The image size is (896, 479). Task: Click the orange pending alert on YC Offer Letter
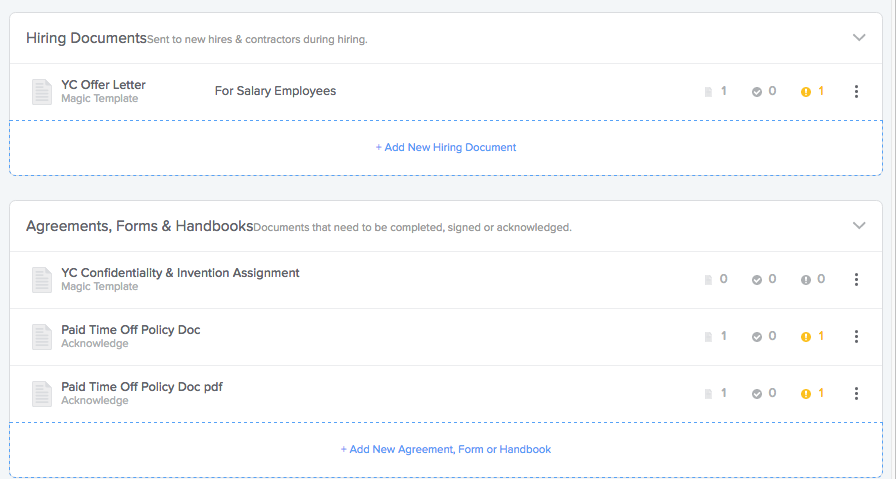806,91
